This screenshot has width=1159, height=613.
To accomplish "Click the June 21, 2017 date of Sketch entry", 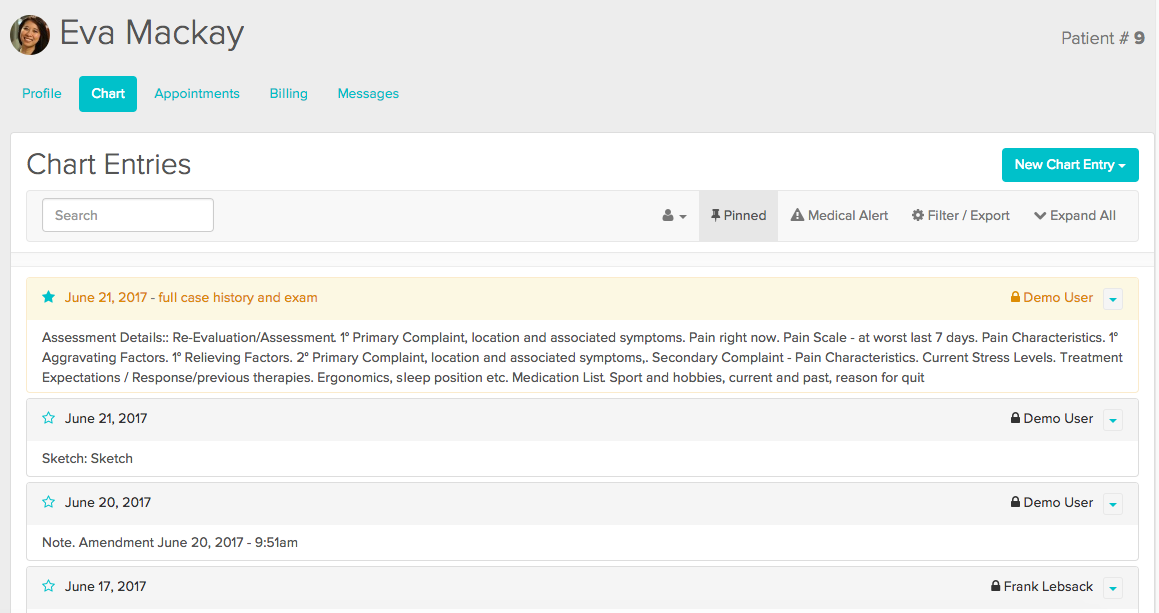I will pos(106,419).
